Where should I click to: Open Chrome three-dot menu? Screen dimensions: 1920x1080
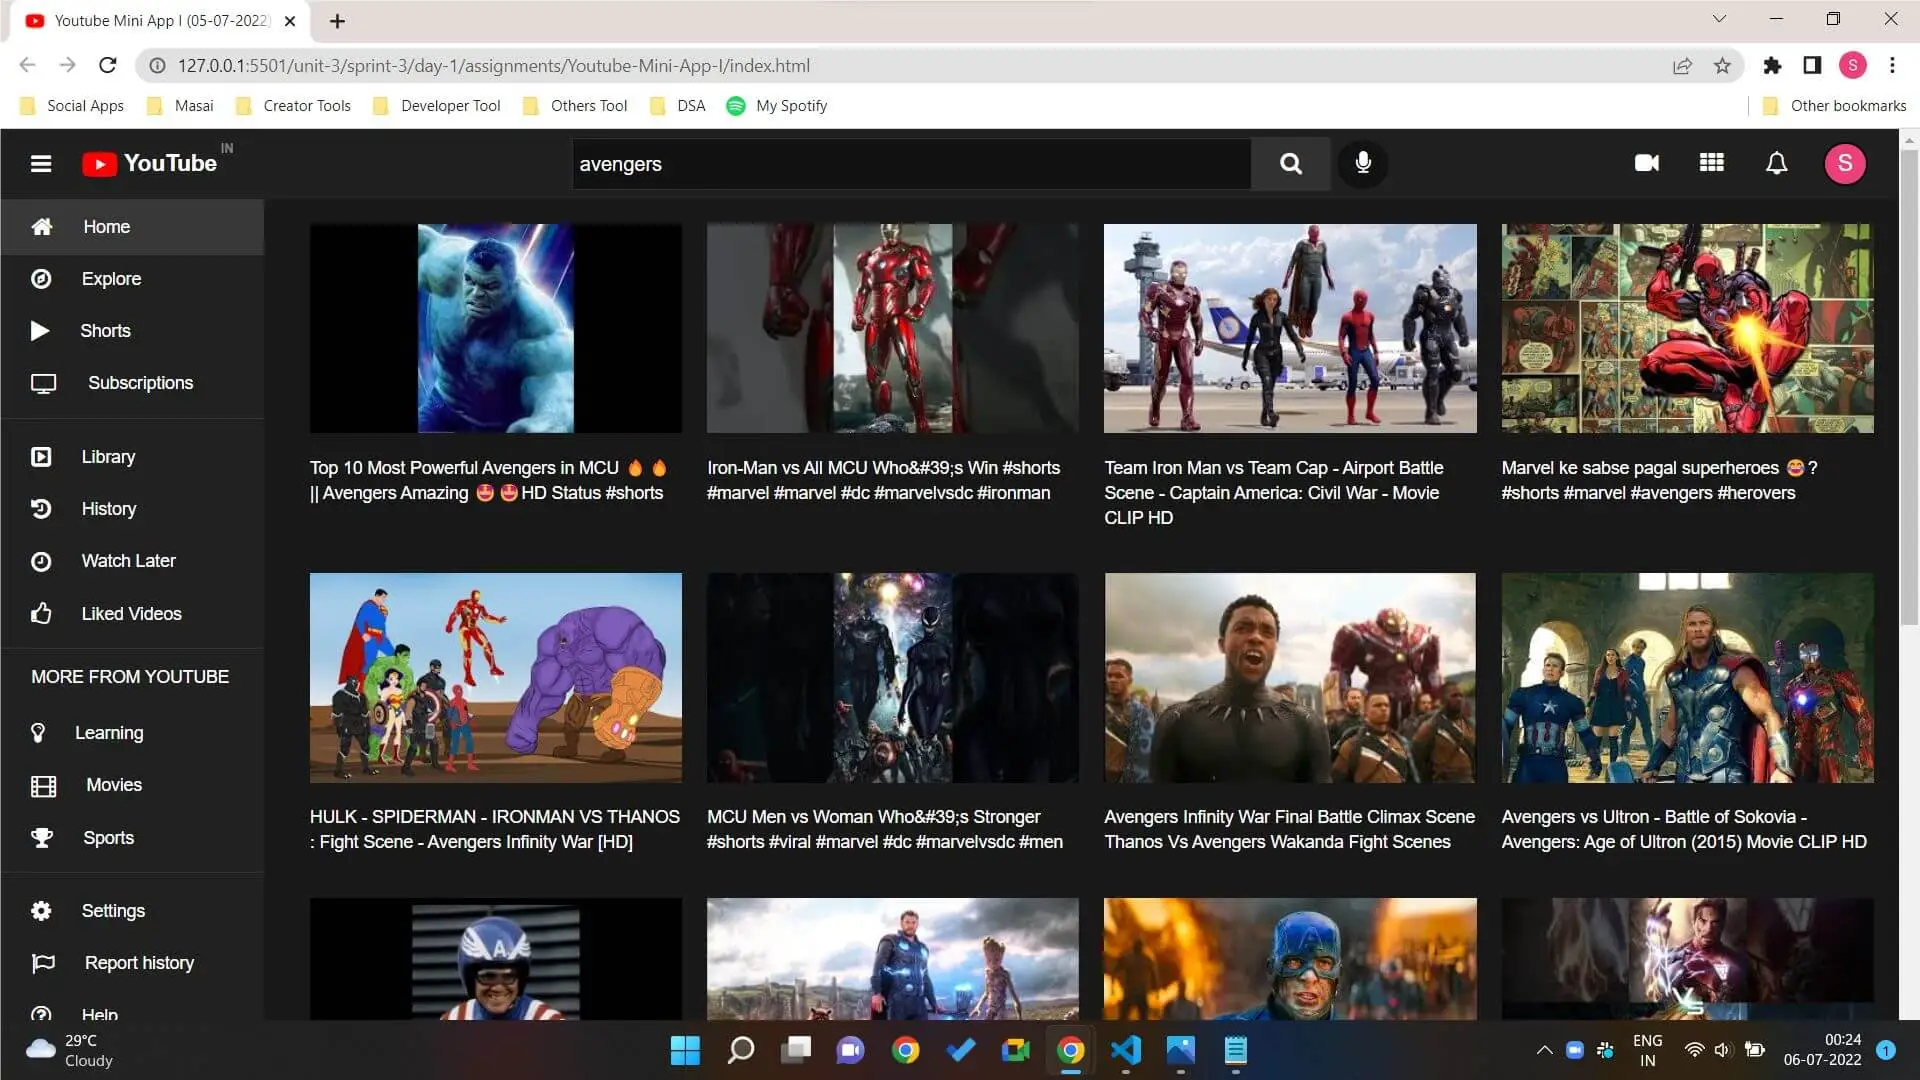coord(1892,66)
